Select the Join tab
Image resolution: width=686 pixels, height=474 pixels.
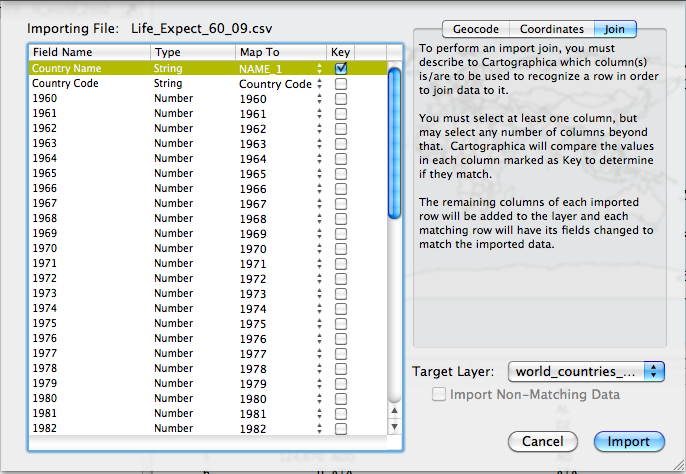[x=614, y=29]
